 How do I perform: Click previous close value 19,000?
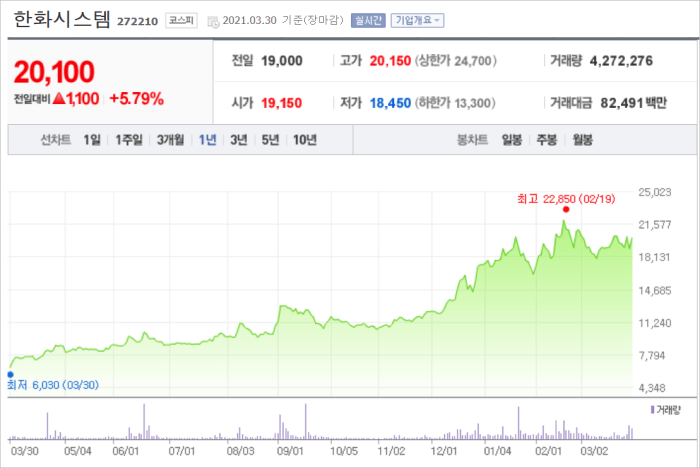282,61
